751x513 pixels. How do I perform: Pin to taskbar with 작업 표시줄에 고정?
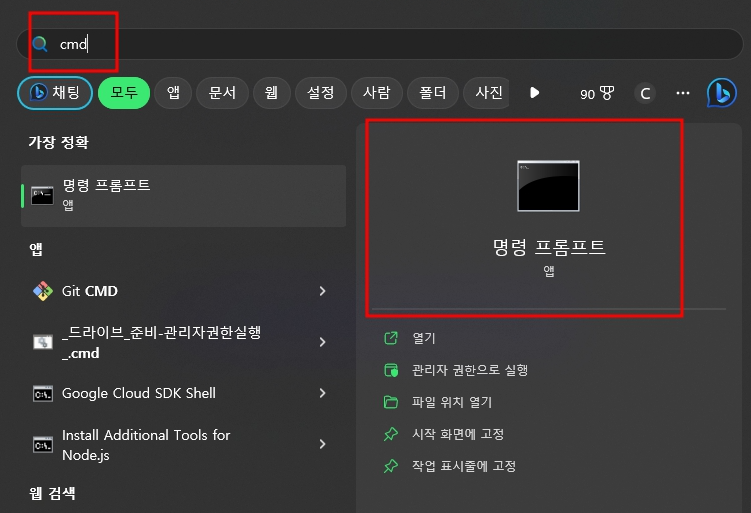pyautogui.click(x=464, y=466)
